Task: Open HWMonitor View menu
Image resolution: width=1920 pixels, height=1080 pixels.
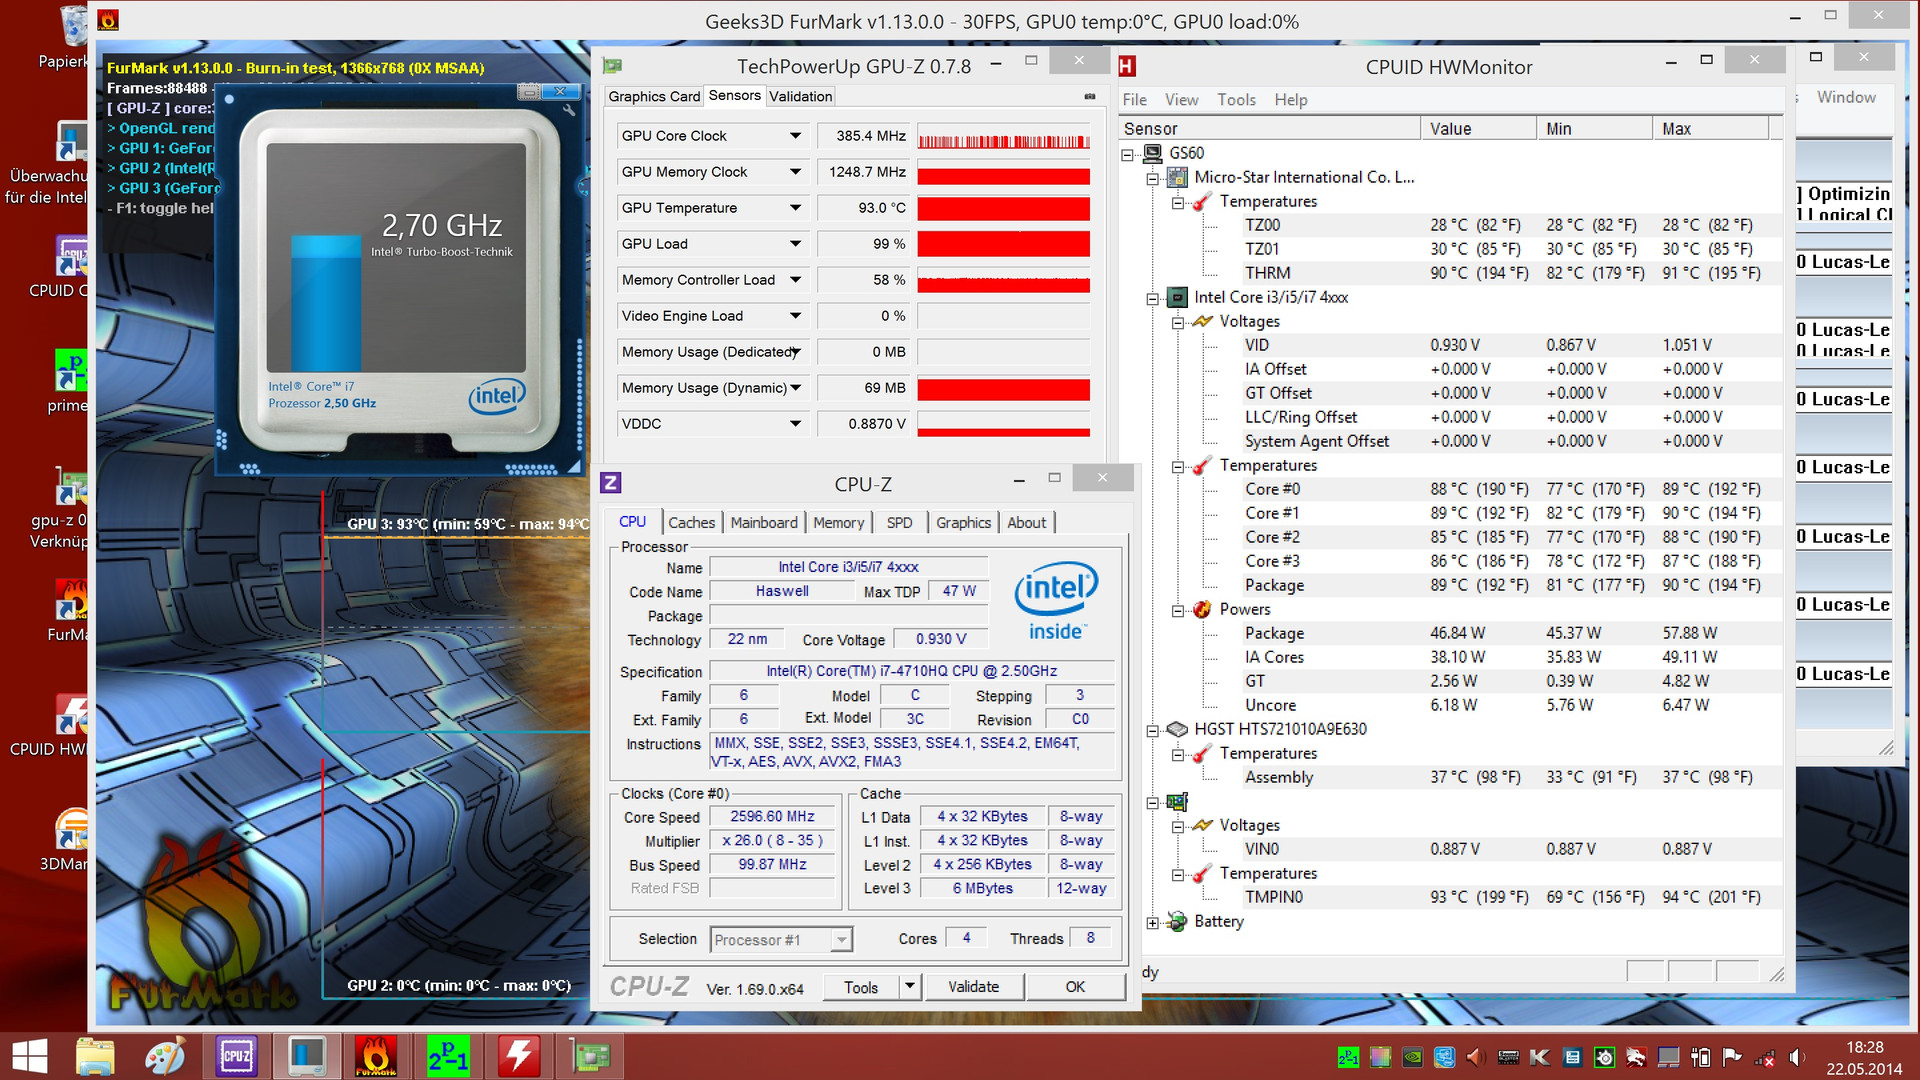Action: pos(1181,100)
